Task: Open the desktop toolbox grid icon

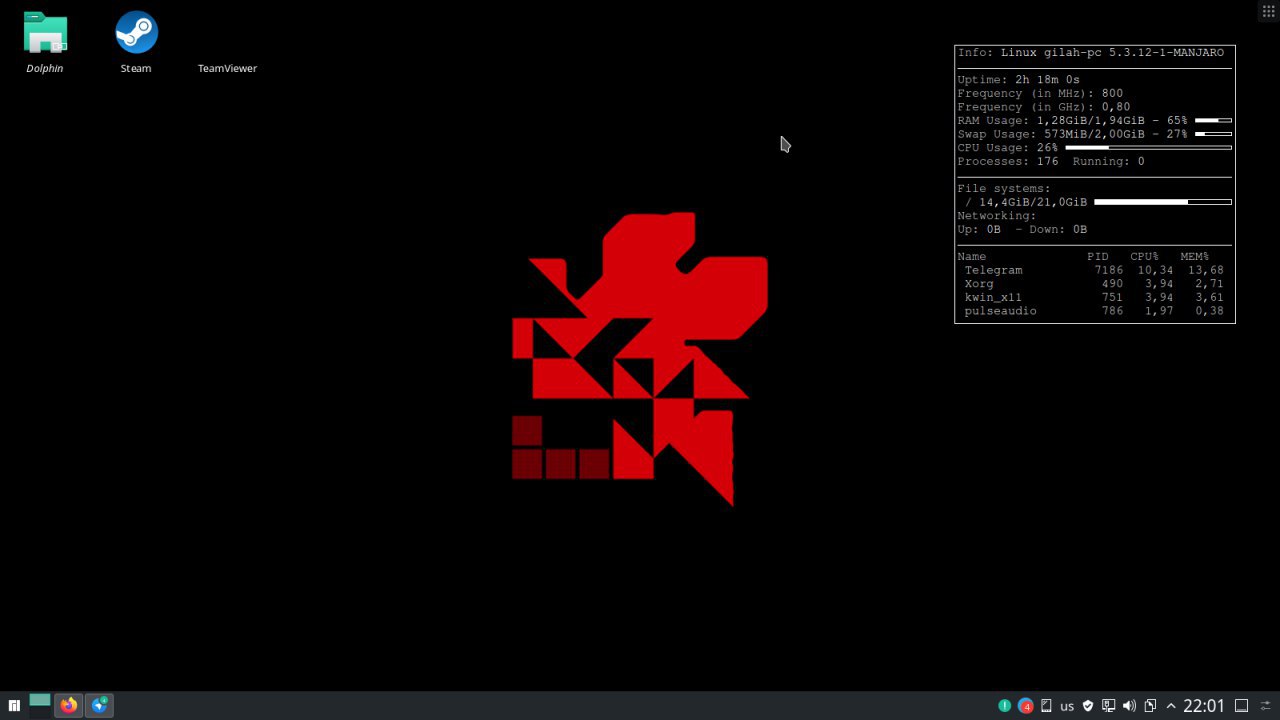Action: 1268,11
